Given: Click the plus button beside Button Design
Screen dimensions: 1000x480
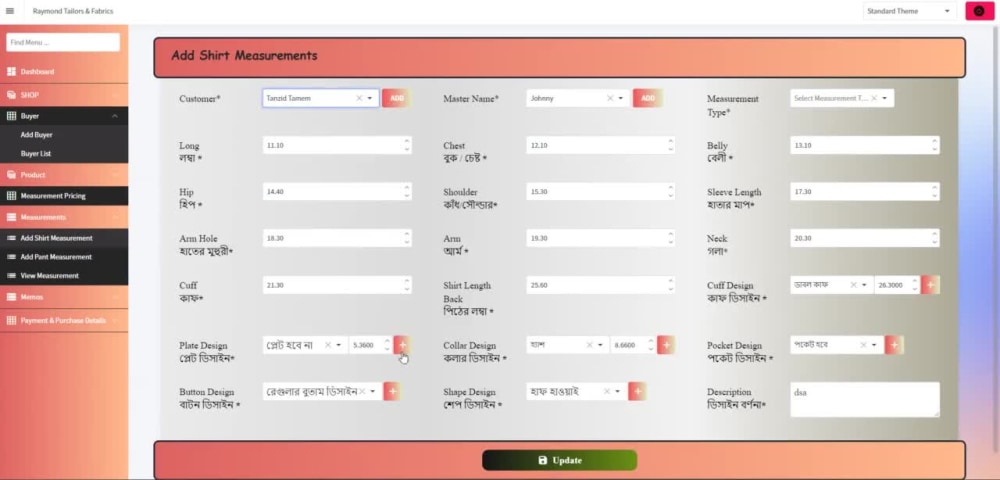Looking at the screenshot, I should pyautogui.click(x=392, y=391).
